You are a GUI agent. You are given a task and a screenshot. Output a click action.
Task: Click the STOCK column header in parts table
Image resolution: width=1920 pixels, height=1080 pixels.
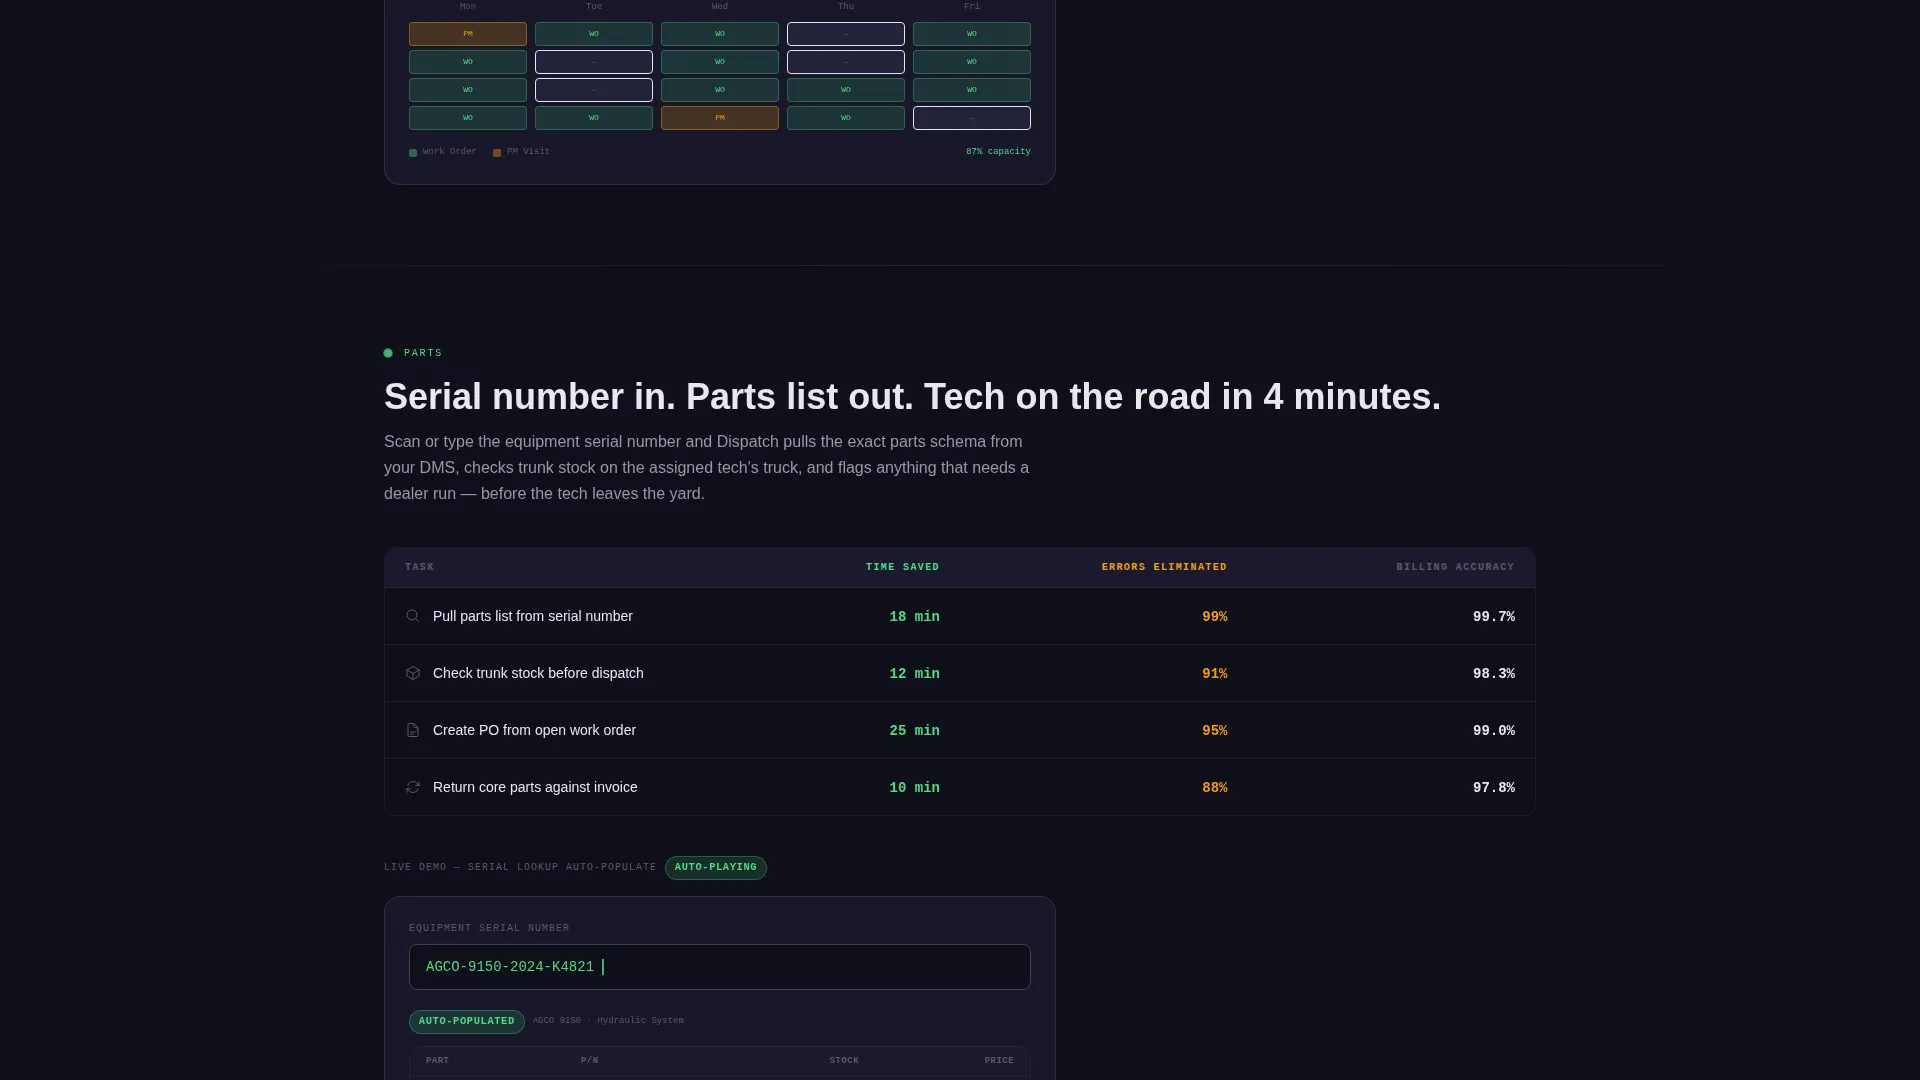[844, 1060]
